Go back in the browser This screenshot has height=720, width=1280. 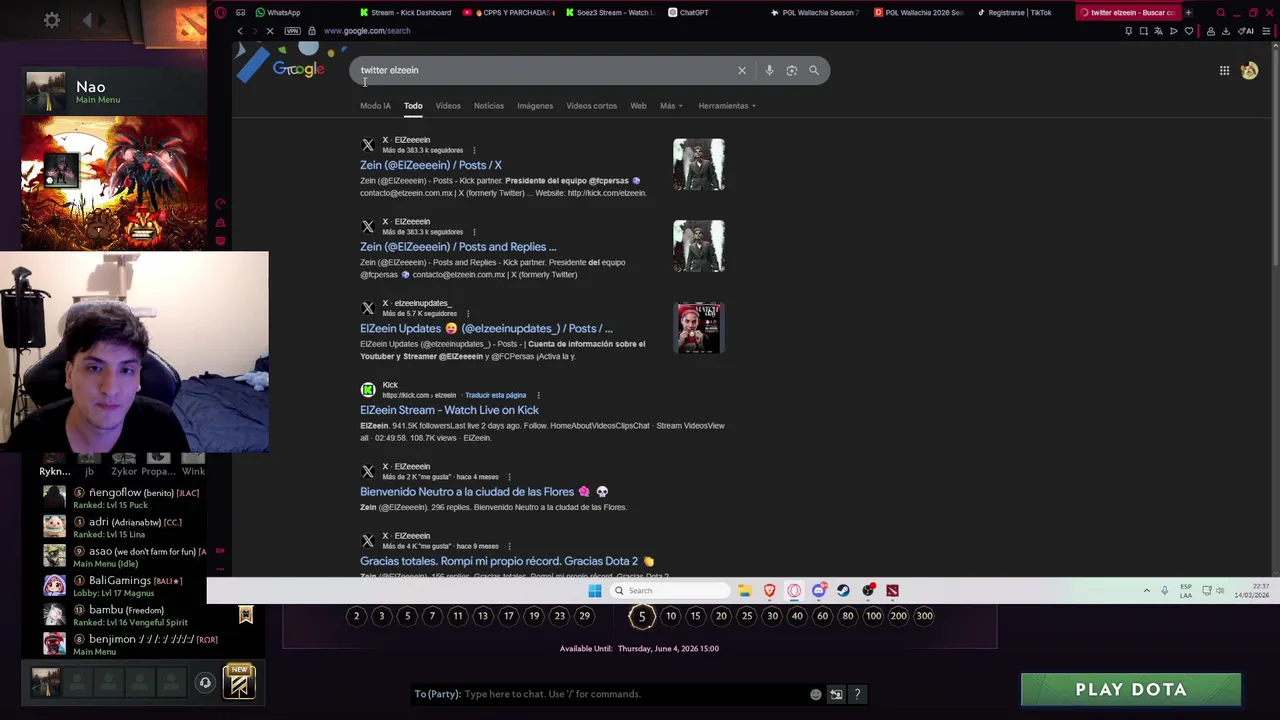pyautogui.click(x=240, y=31)
